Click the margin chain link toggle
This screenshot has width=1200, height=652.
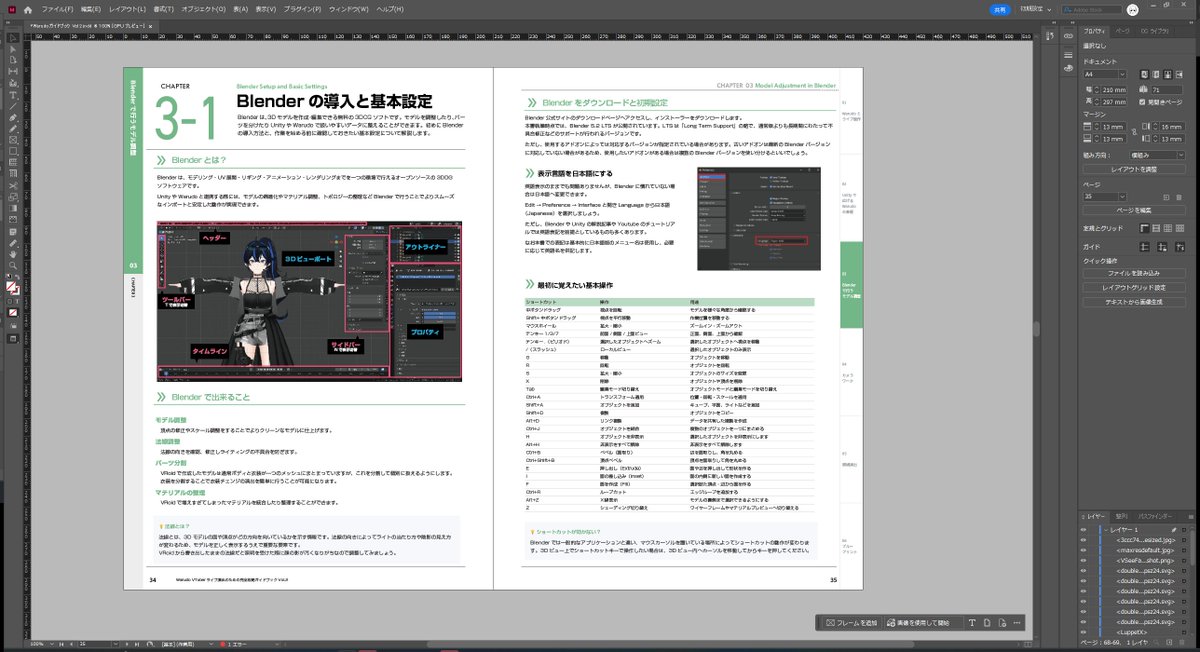click(1135, 132)
